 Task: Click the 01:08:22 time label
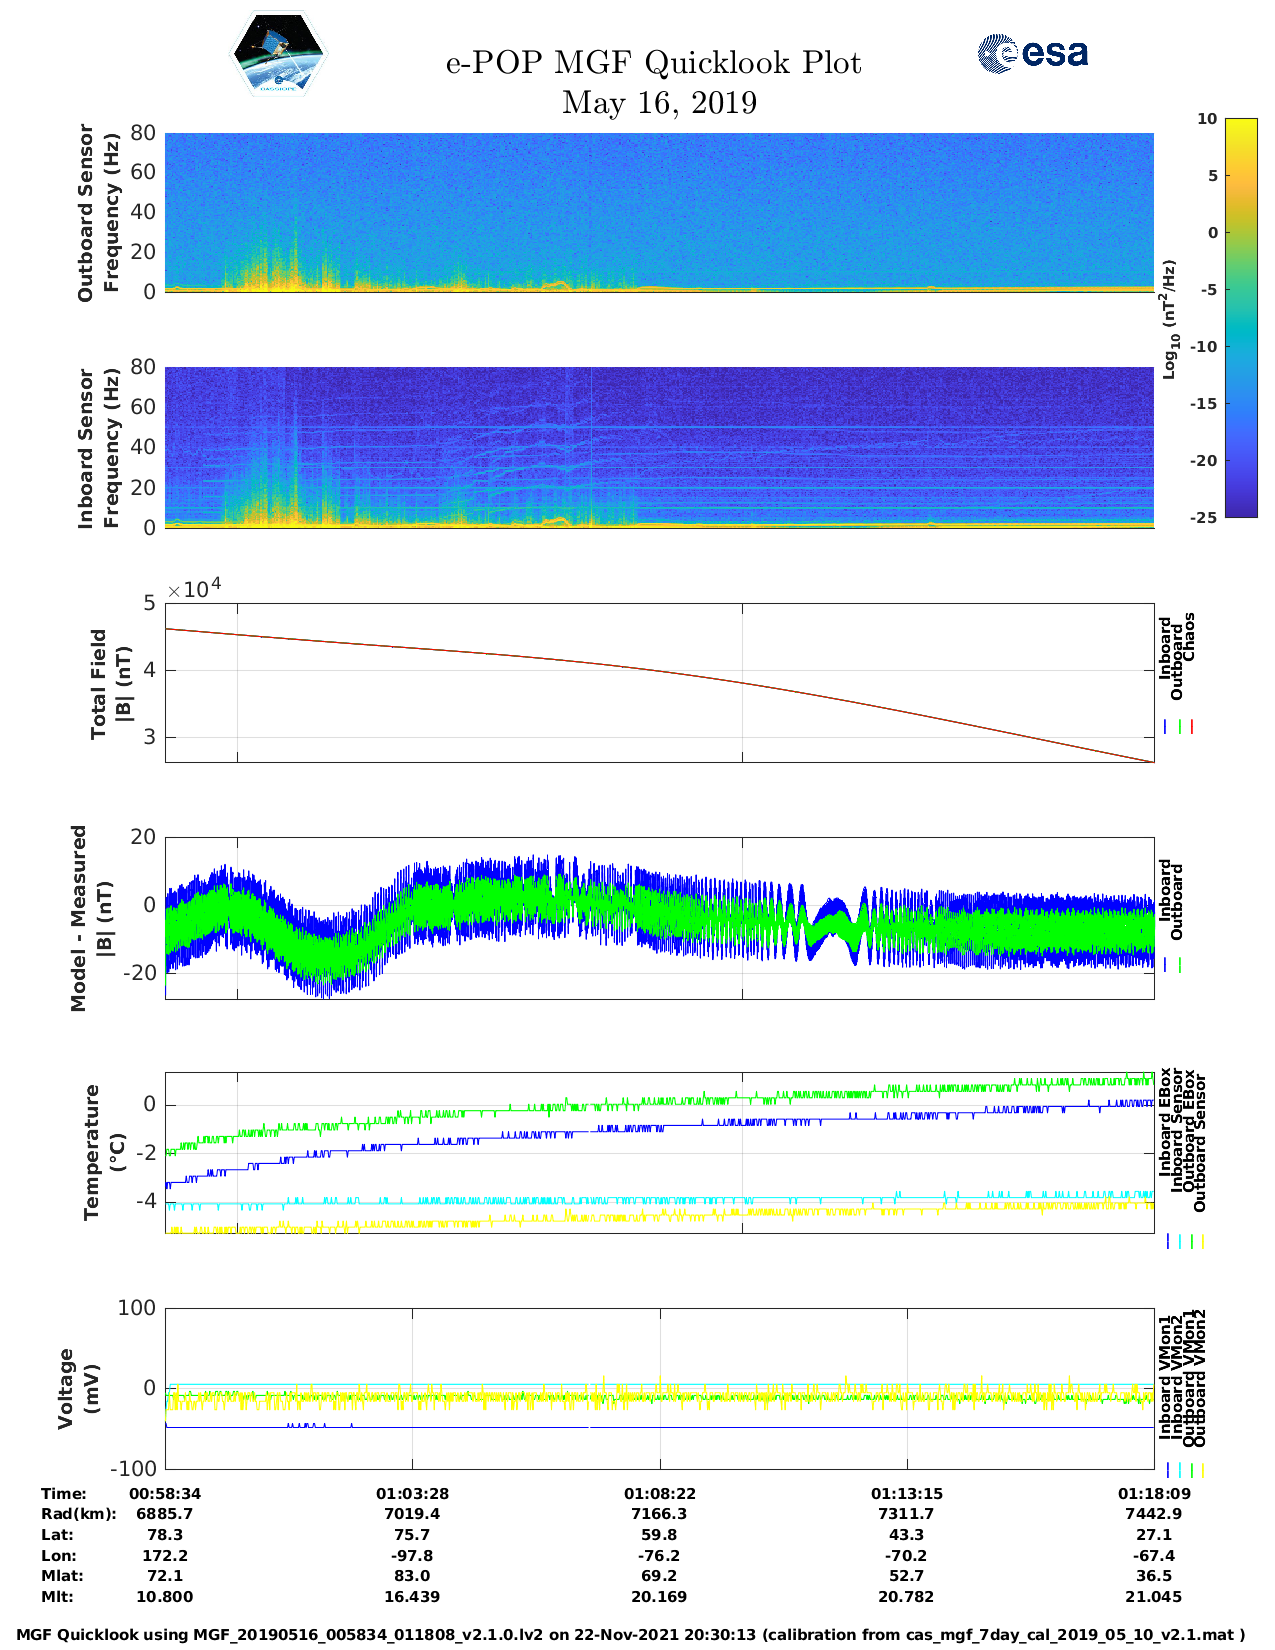(659, 1493)
